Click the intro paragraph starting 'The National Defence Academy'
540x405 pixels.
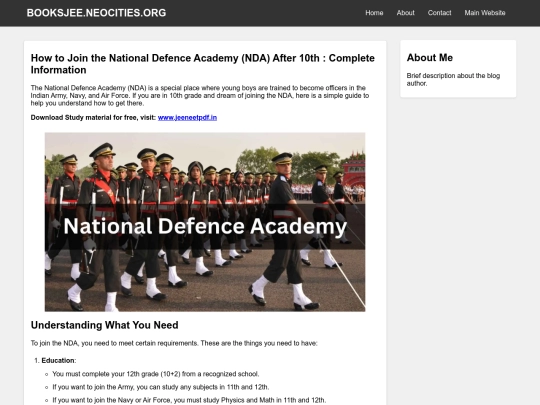[x=200, y=95]
